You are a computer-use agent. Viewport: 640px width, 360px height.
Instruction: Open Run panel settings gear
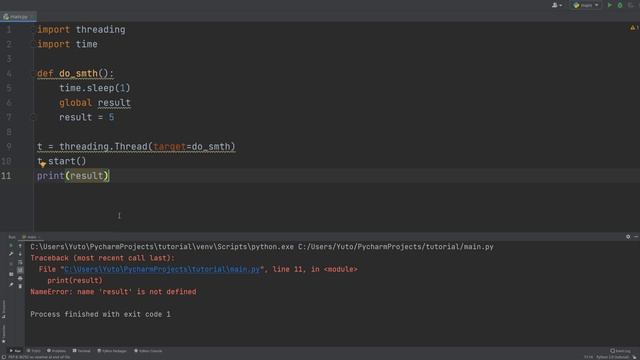click(x=628, y=237)
